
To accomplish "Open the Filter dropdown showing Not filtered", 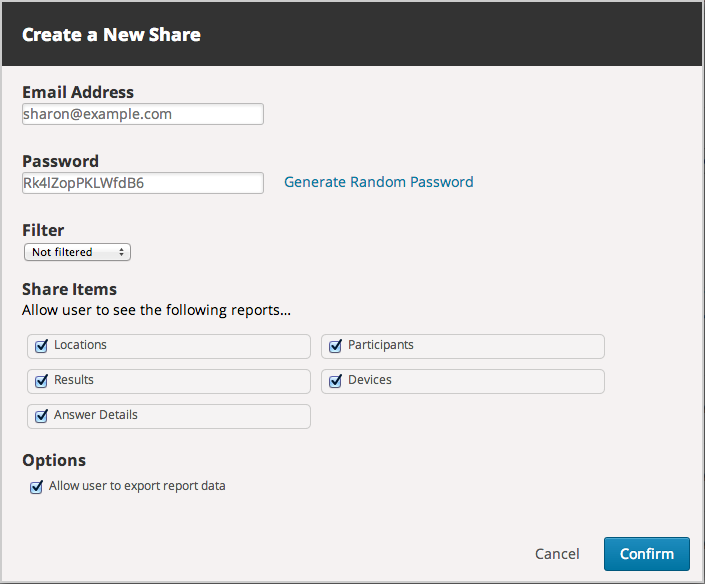I will coord(75,252).
